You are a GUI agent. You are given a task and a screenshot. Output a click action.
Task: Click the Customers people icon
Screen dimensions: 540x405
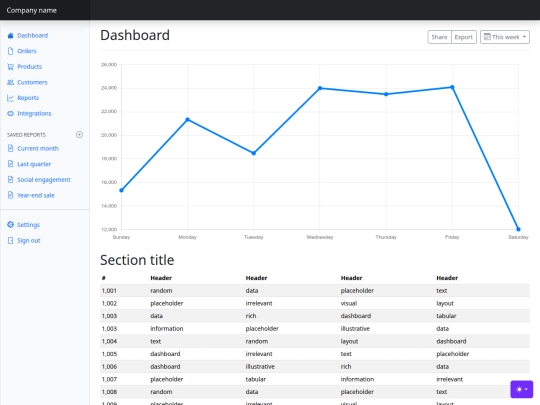10,82
